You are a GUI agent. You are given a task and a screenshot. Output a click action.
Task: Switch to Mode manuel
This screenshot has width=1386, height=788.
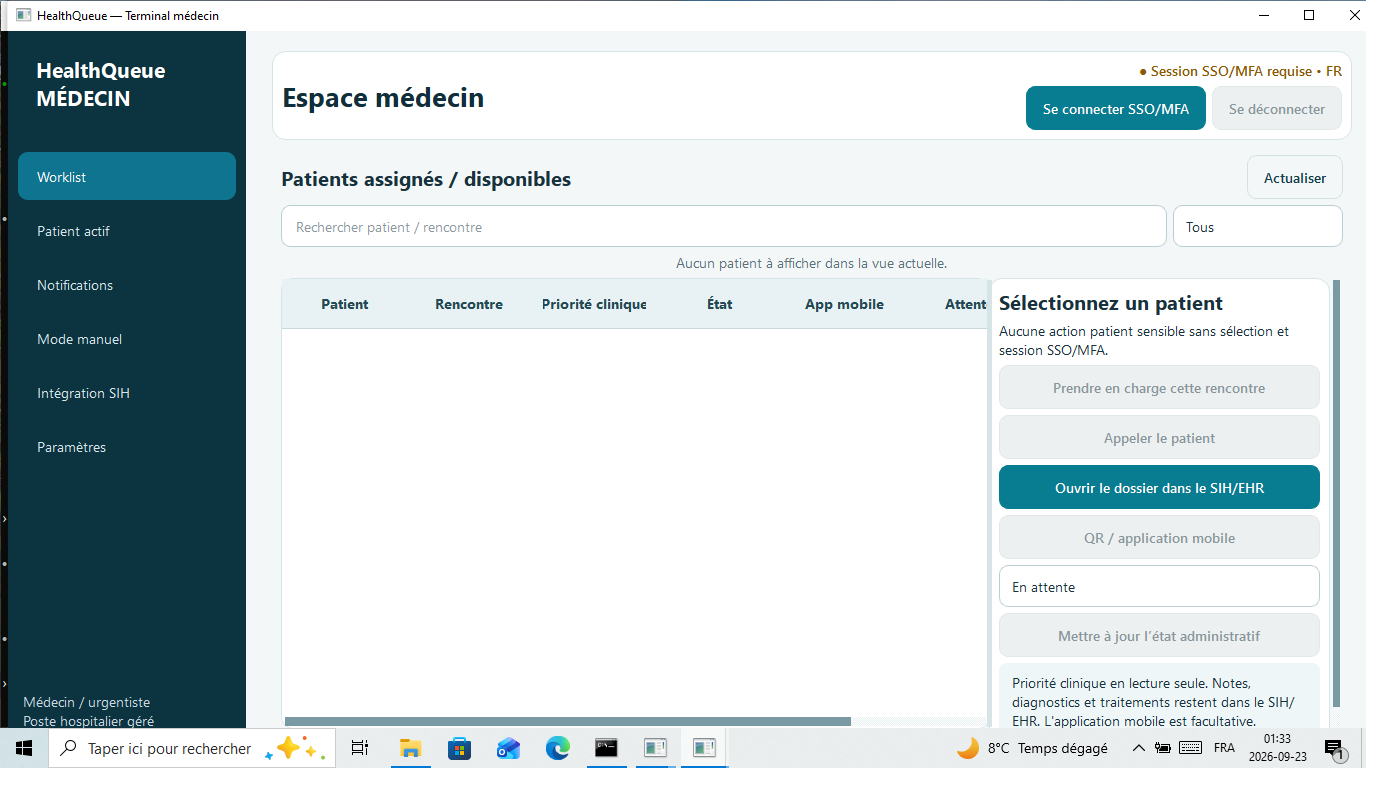coord(127,339)
